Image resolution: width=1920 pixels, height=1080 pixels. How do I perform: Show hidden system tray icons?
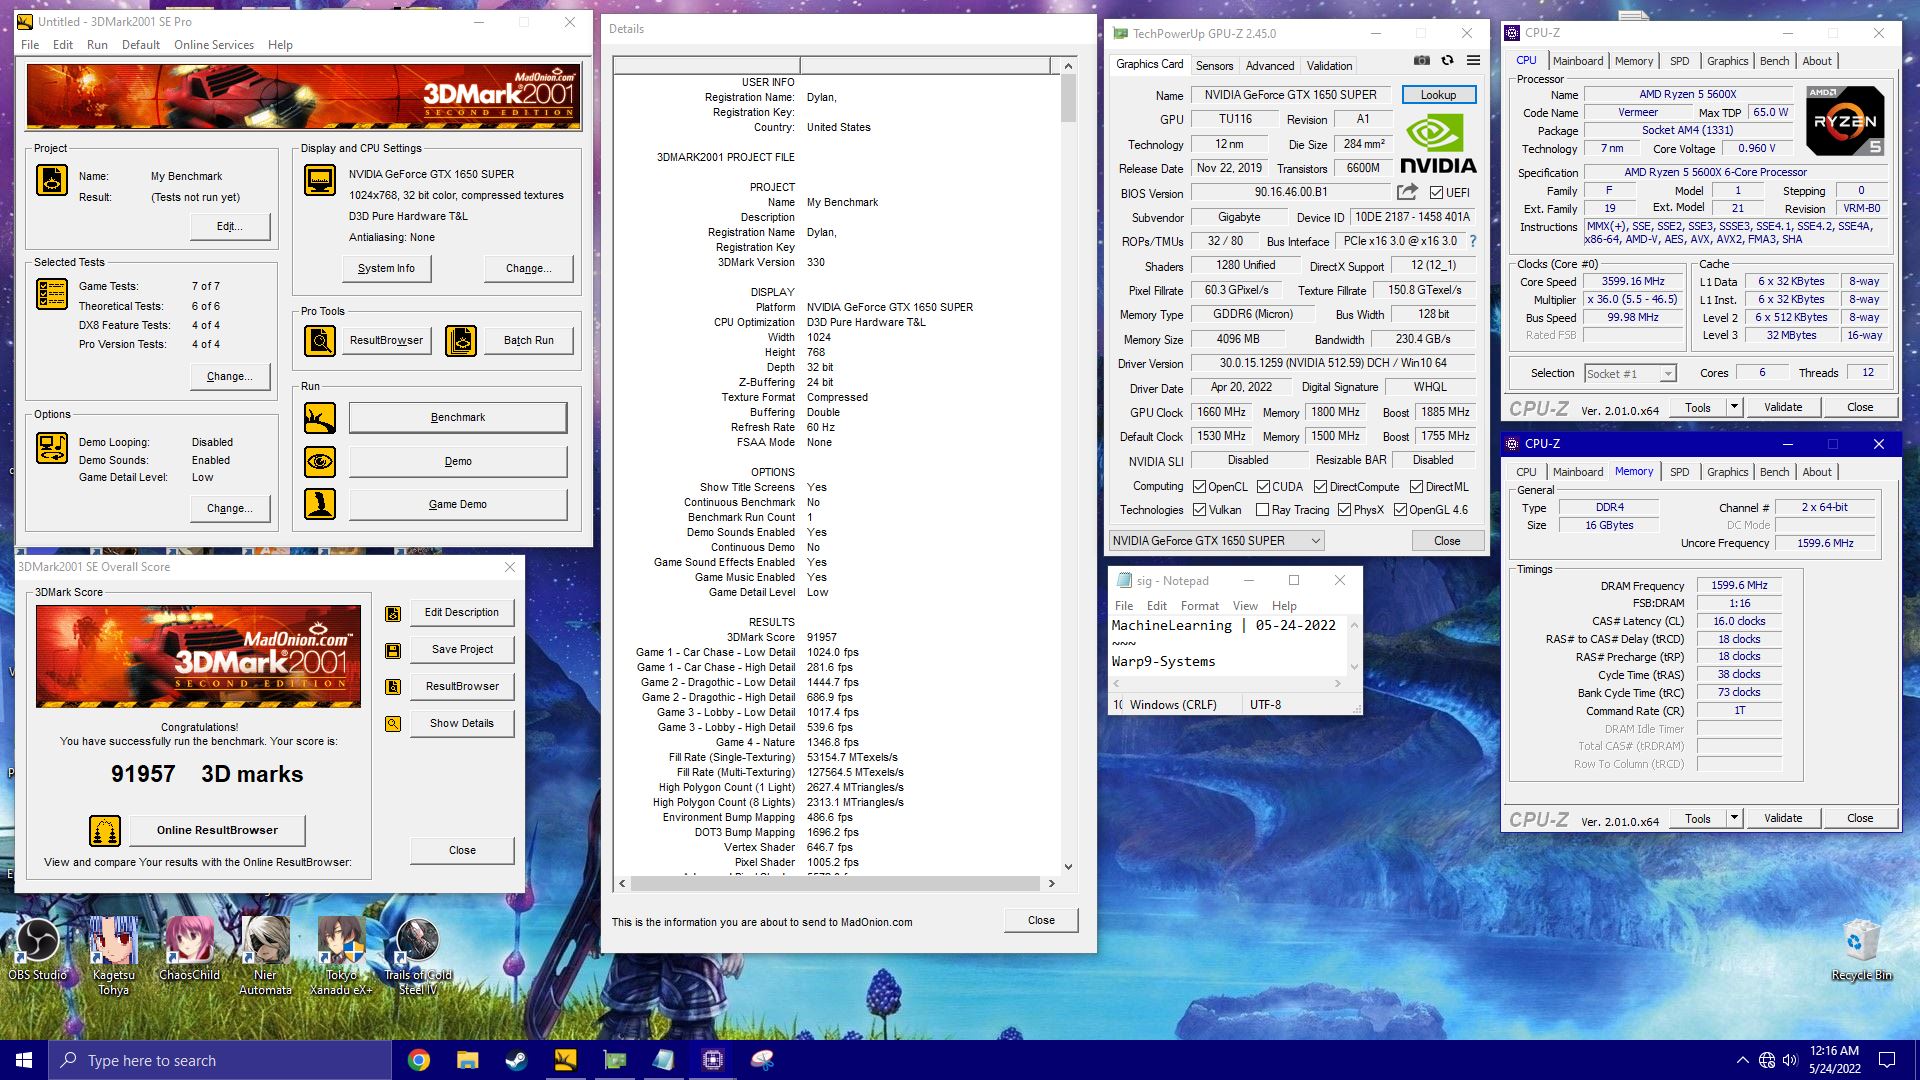point(1742,1060)
